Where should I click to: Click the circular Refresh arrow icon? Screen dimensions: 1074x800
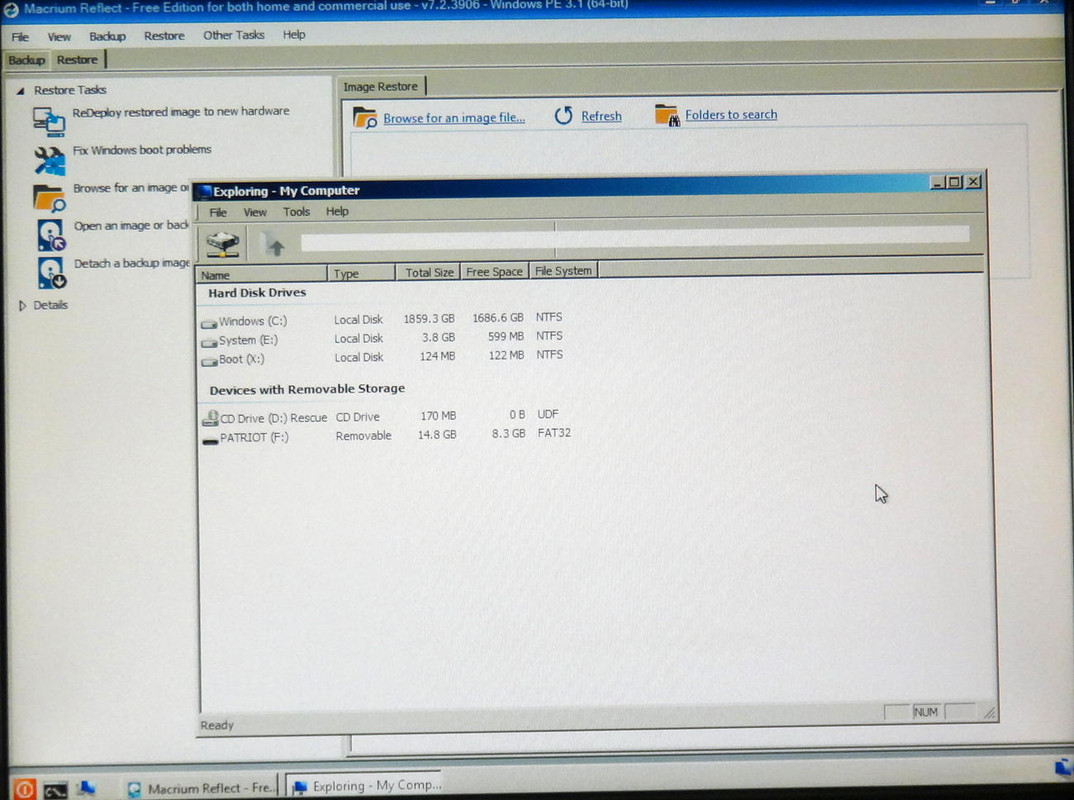click(564, 116)
